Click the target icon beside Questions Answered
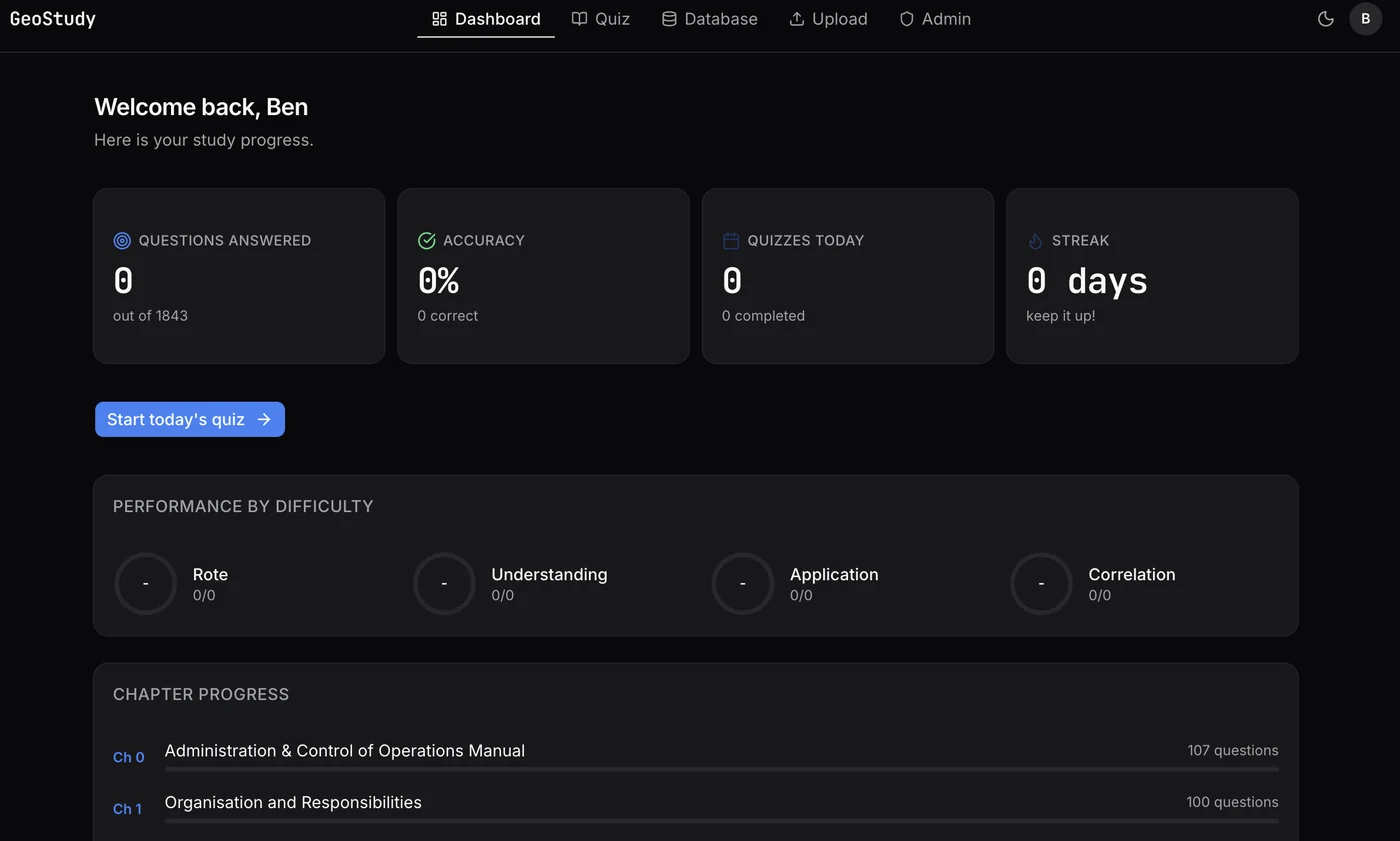Image resolution: width=1400 pixels, height=841 pixels. 122,241
